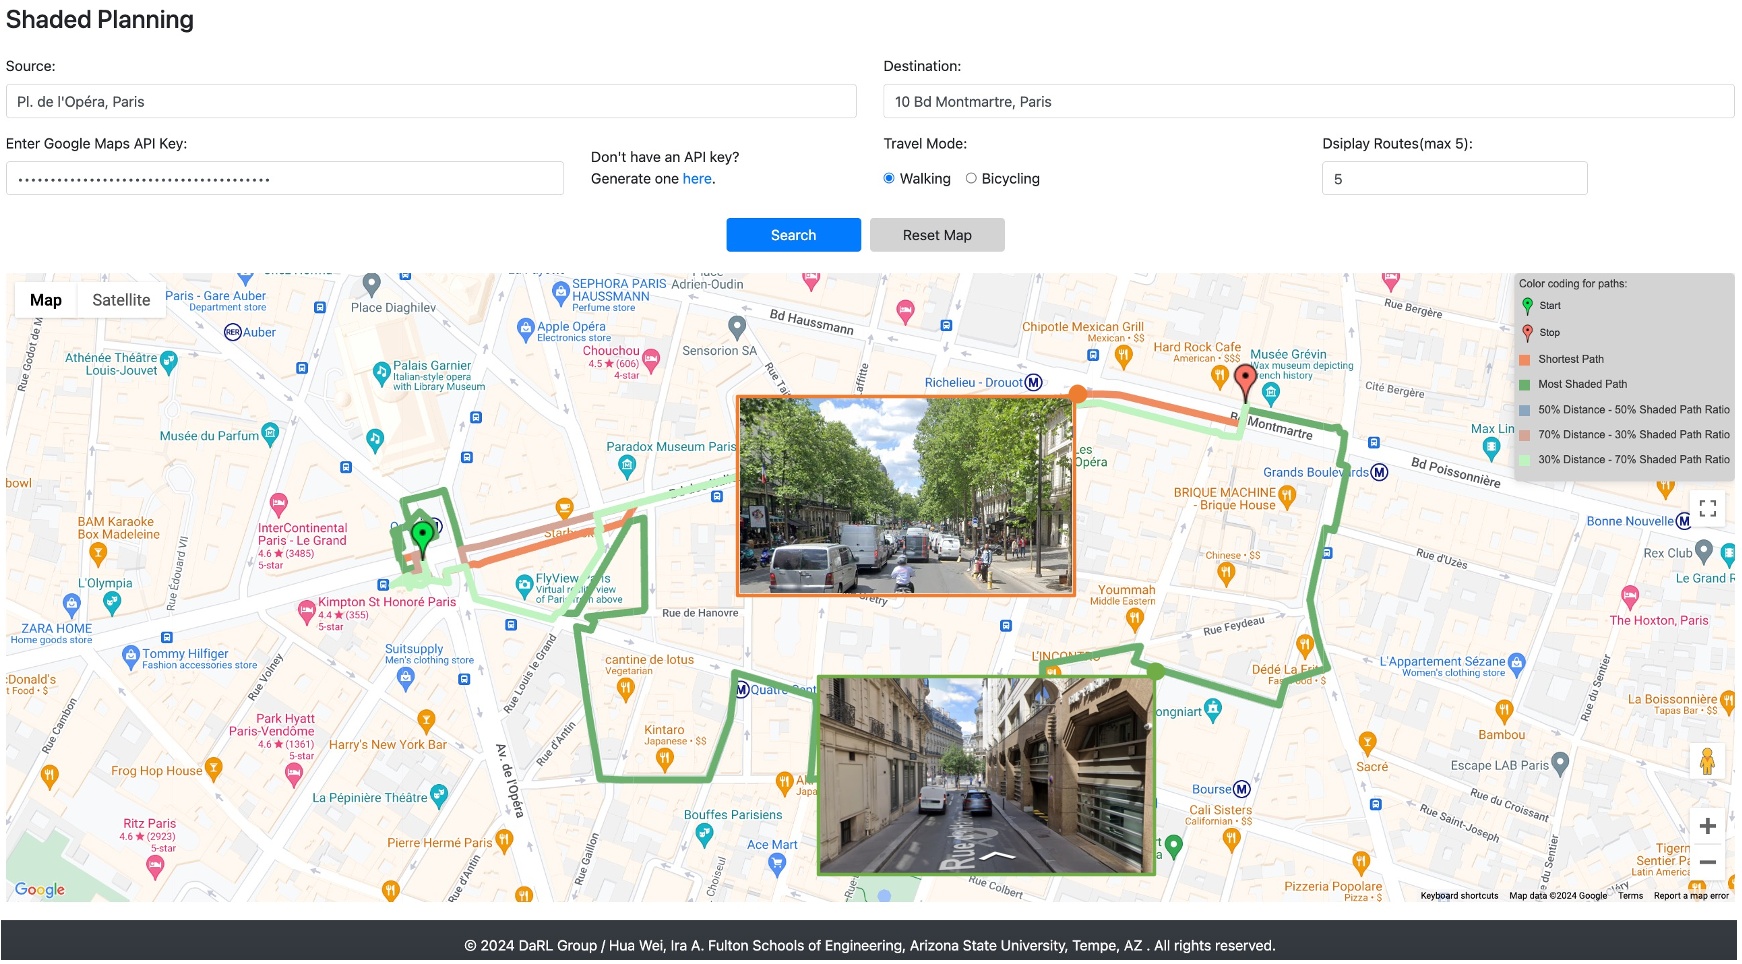Select the Walking travel mode

coord(889,177)
